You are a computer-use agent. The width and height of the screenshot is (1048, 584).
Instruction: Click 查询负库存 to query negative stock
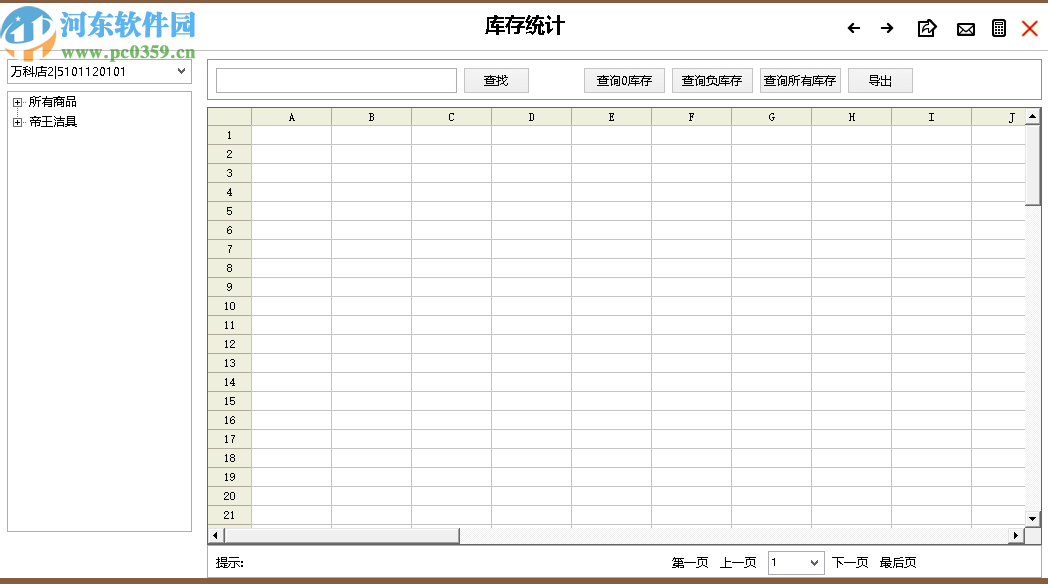[x=712, y=80]
